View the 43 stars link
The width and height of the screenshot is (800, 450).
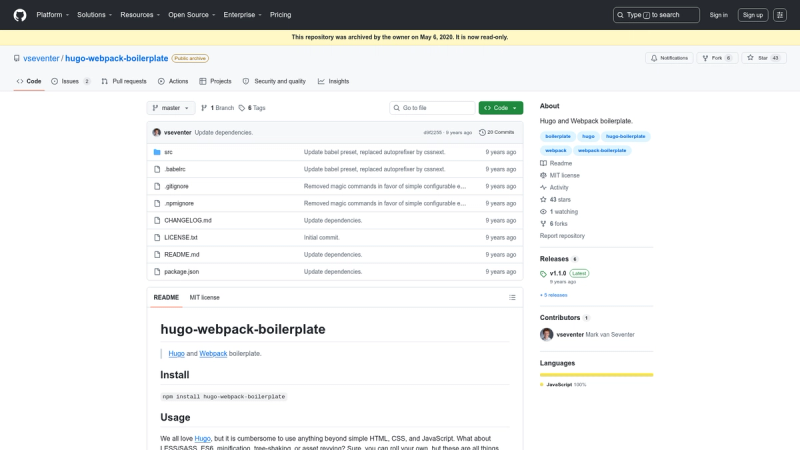[x=555, y=199]
